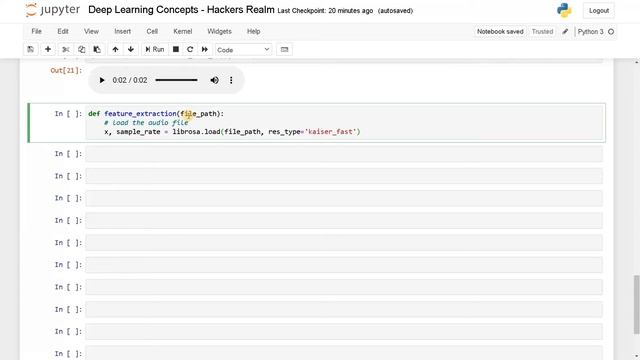Open the File menu
The height and width of the screenshot is (360, 640).
coord(36,31)
